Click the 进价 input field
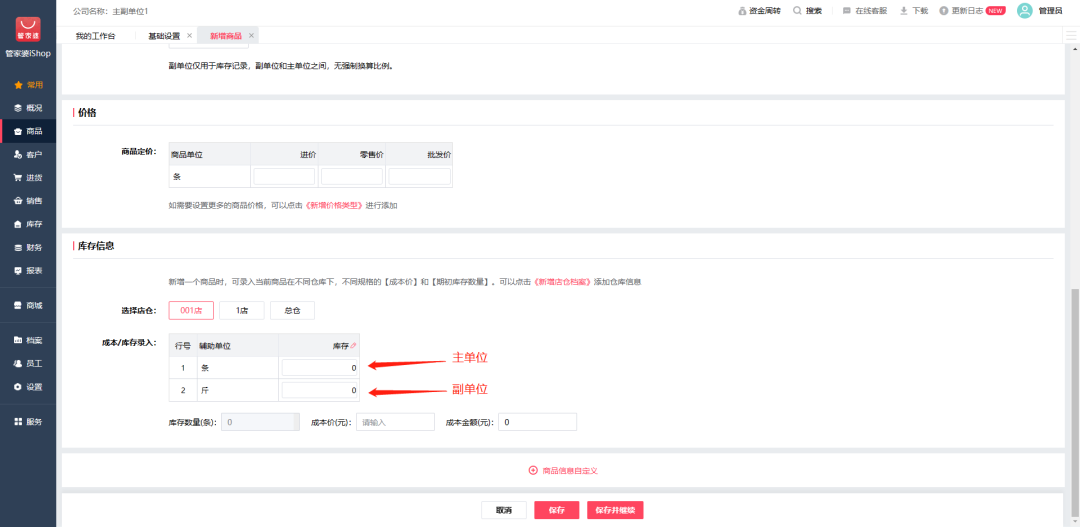 284,177
